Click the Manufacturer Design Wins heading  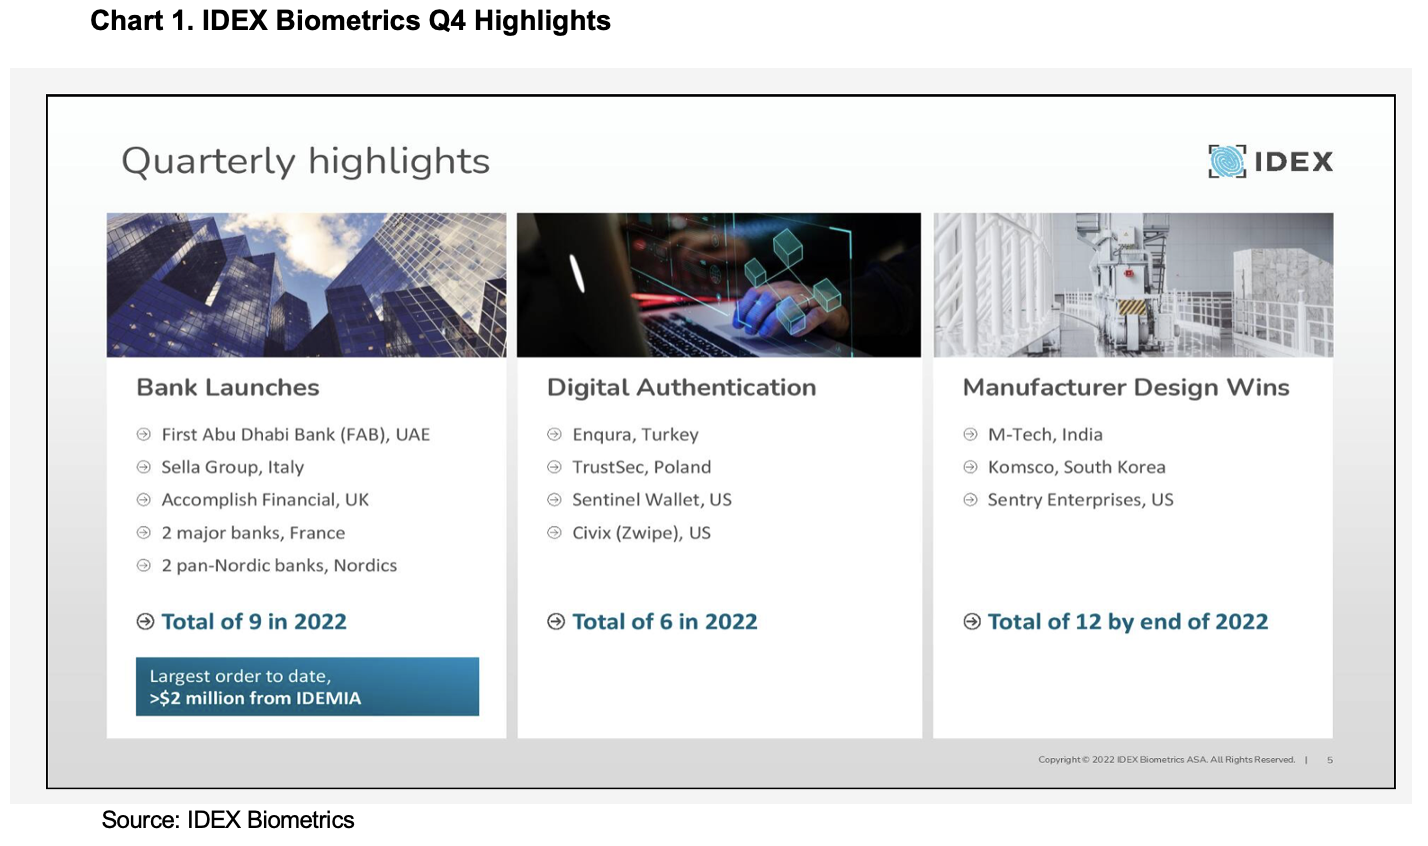pyautogui.click(x=1126, y=388)
